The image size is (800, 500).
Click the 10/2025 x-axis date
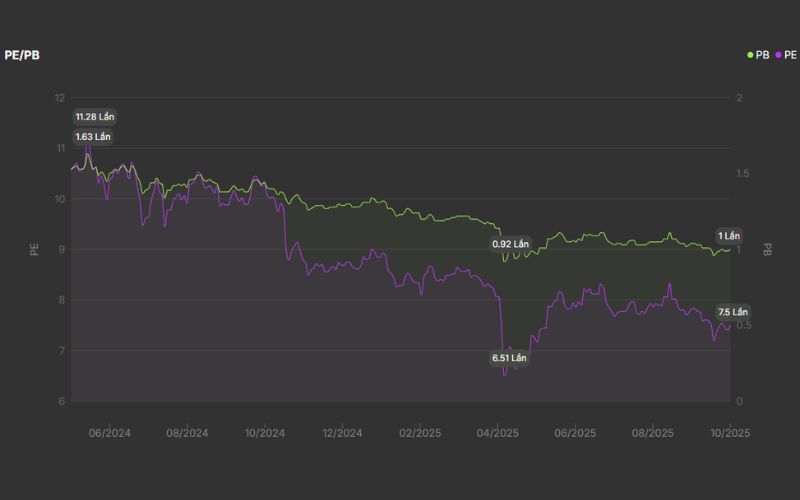tap(730, 433)
